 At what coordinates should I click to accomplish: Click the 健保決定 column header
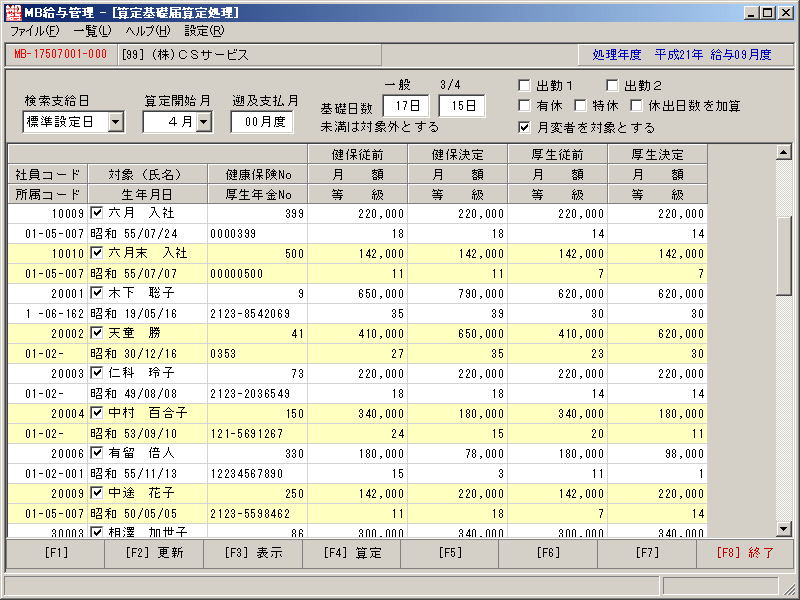pos(458,154)
